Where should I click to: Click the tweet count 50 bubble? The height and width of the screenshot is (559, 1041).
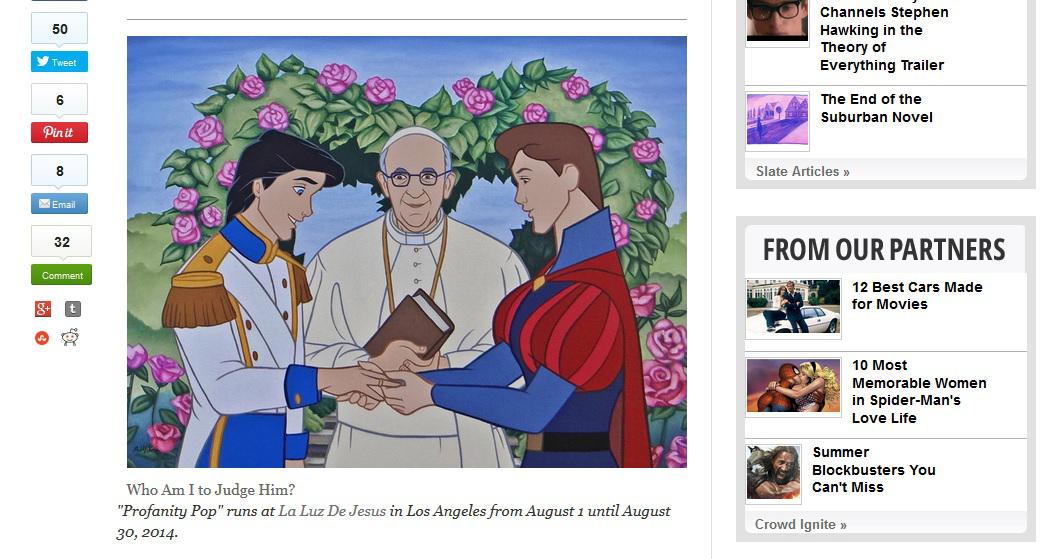coord(59,29)
